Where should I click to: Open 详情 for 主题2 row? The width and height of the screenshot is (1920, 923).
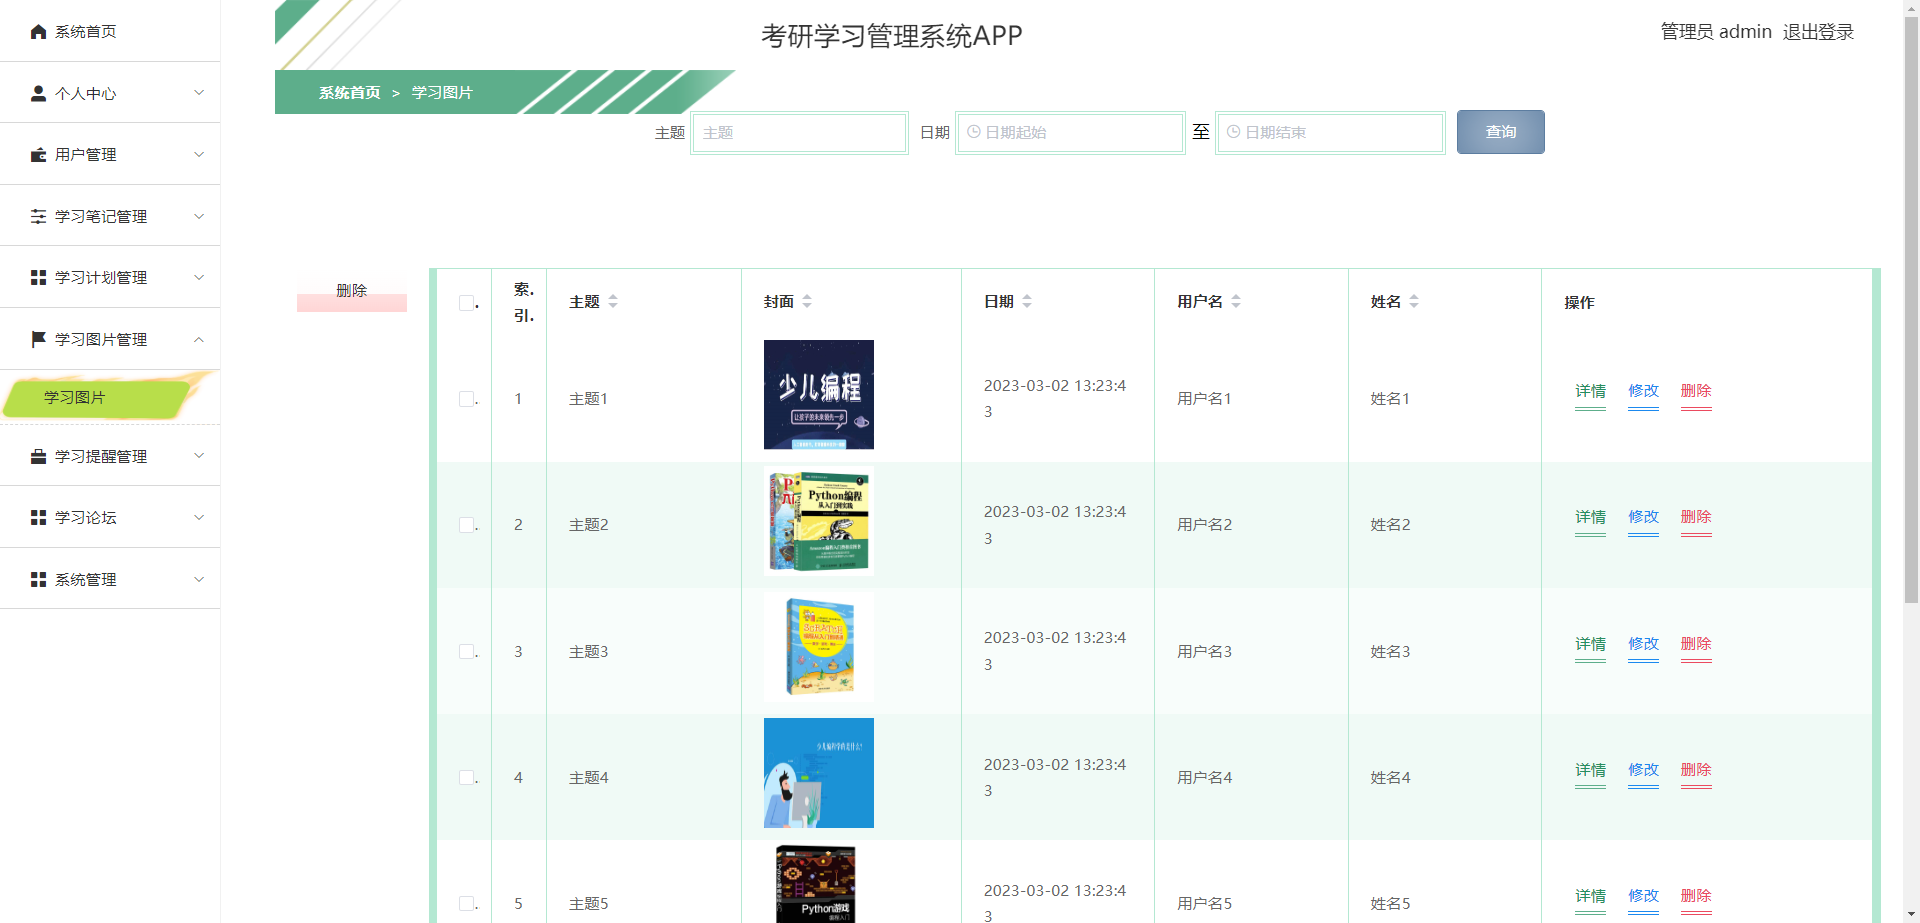coord(1590,517)
